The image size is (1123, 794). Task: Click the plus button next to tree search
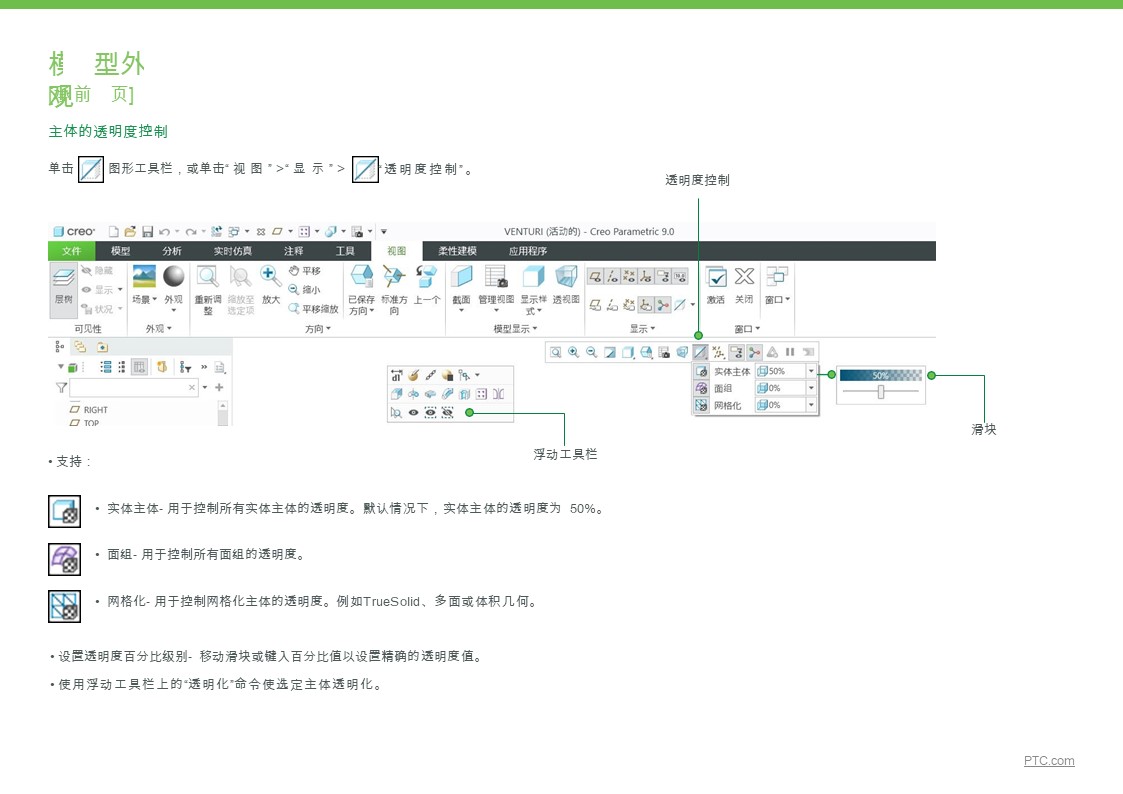coord(219,387)
